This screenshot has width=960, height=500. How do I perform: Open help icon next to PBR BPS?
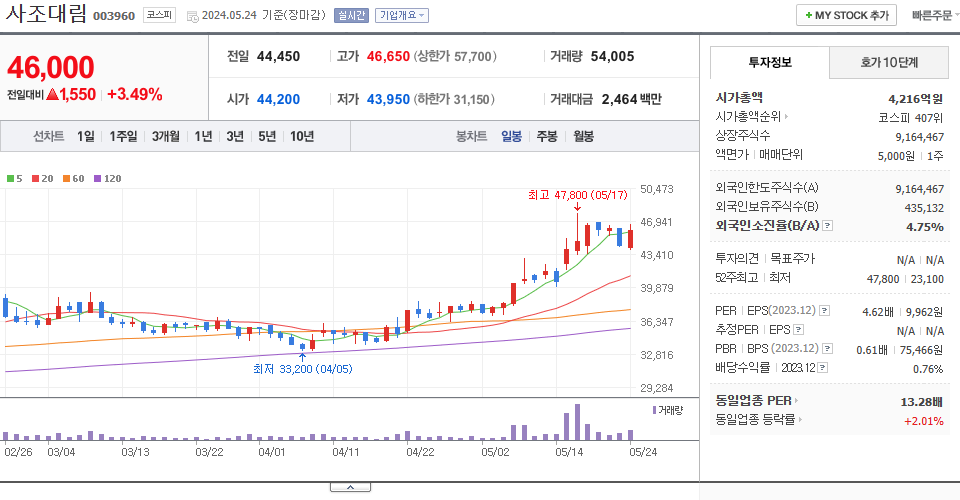pyautogui.click(x=827, y=349)
